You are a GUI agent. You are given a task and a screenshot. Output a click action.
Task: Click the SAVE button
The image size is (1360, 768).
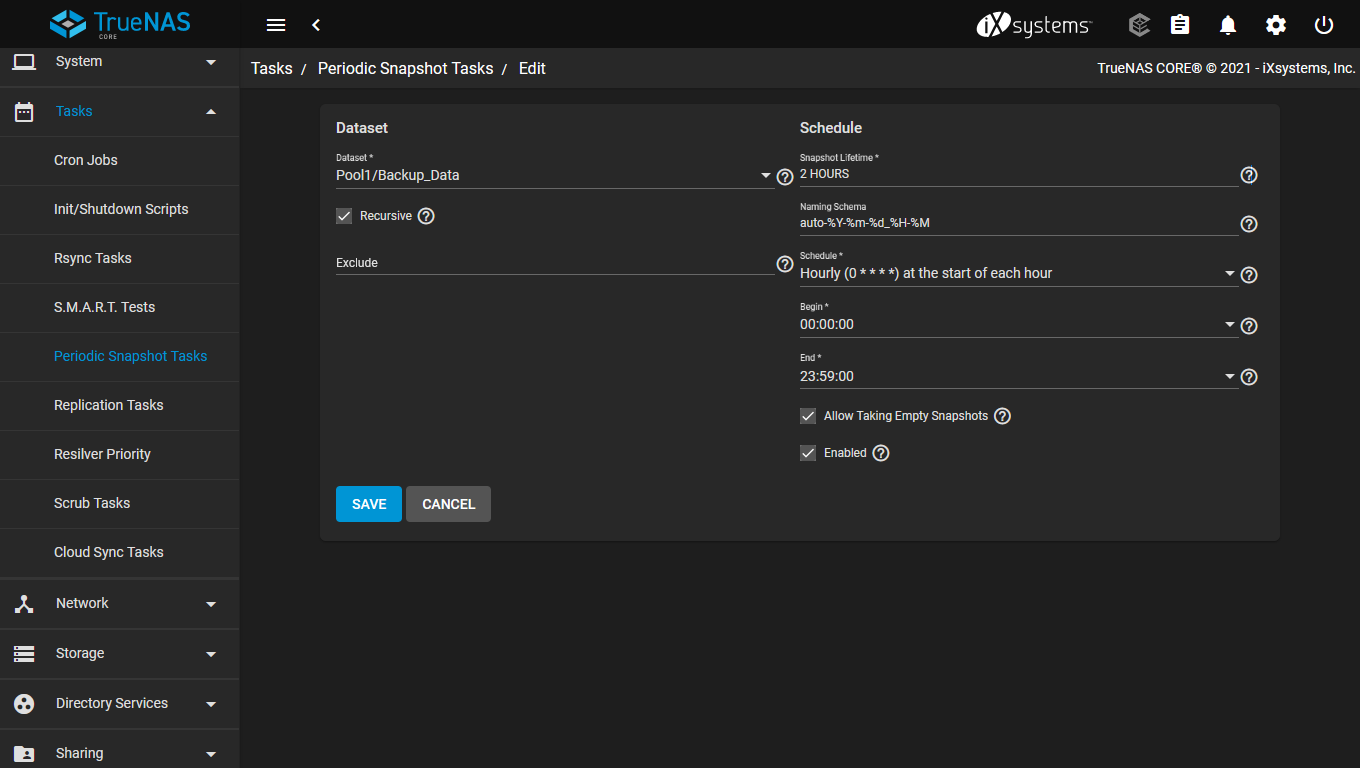pyautogui.click(x=368, y=504)
